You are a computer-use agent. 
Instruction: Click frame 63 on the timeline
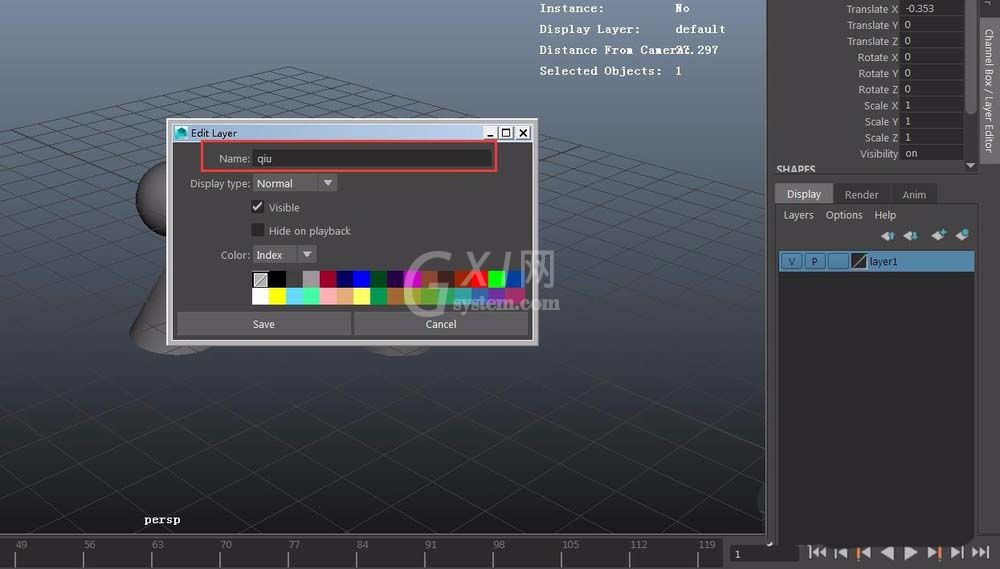point(158,545)
